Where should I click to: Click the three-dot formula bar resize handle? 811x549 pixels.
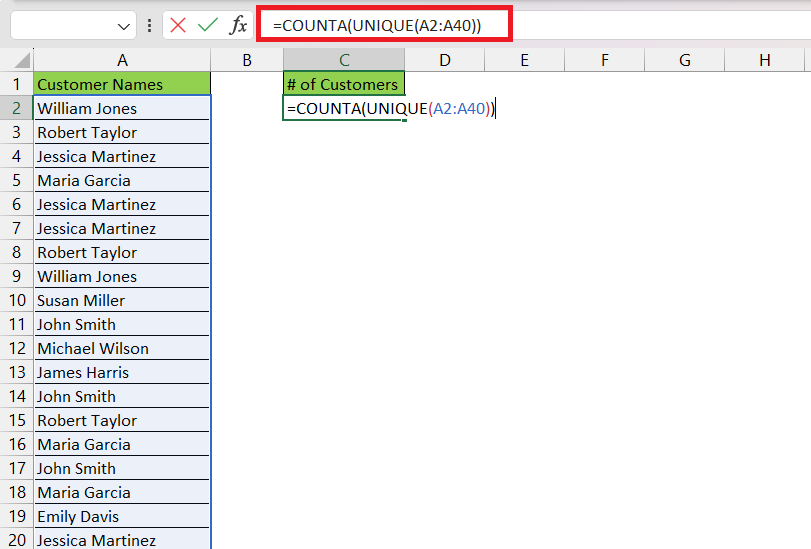coord(149,25)
